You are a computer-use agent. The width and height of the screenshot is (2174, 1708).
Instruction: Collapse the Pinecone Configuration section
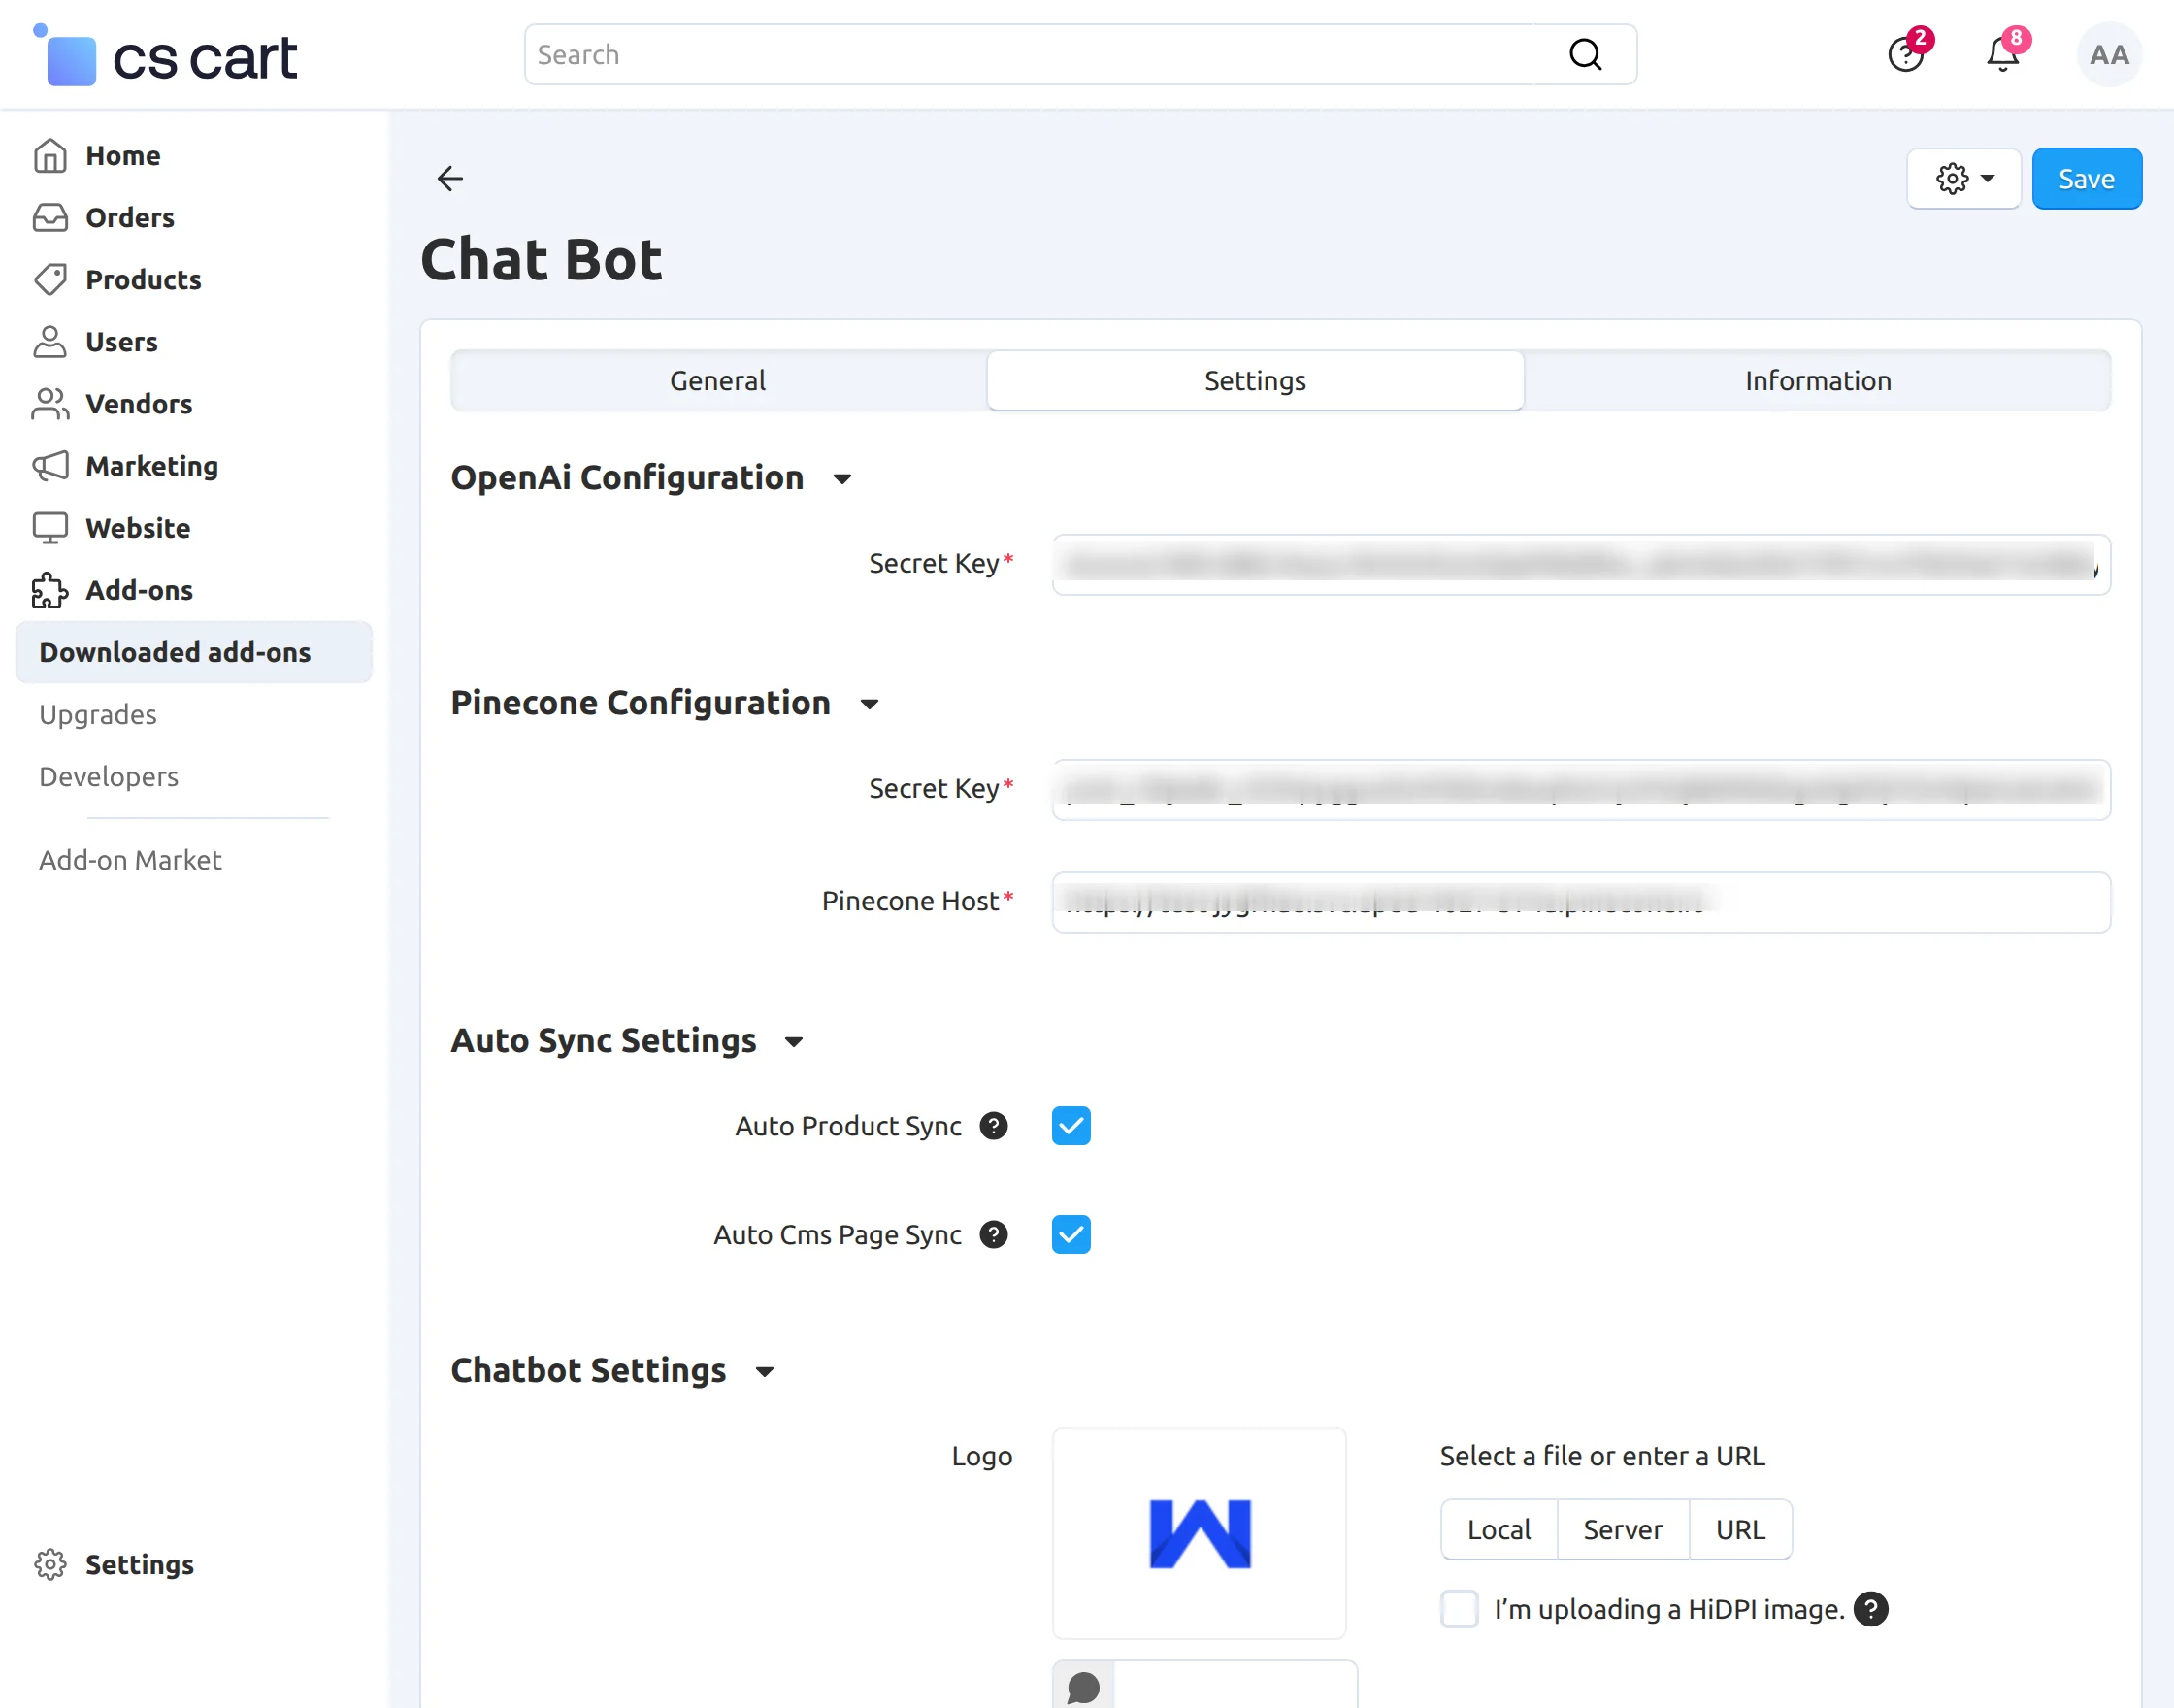pyautogui.click(x=869, y=704)
